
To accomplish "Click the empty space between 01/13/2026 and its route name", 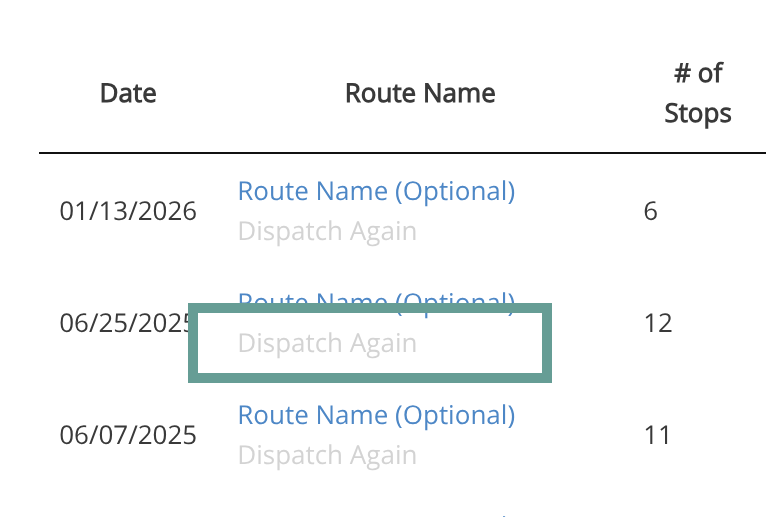I will click(x=217, y=212).
